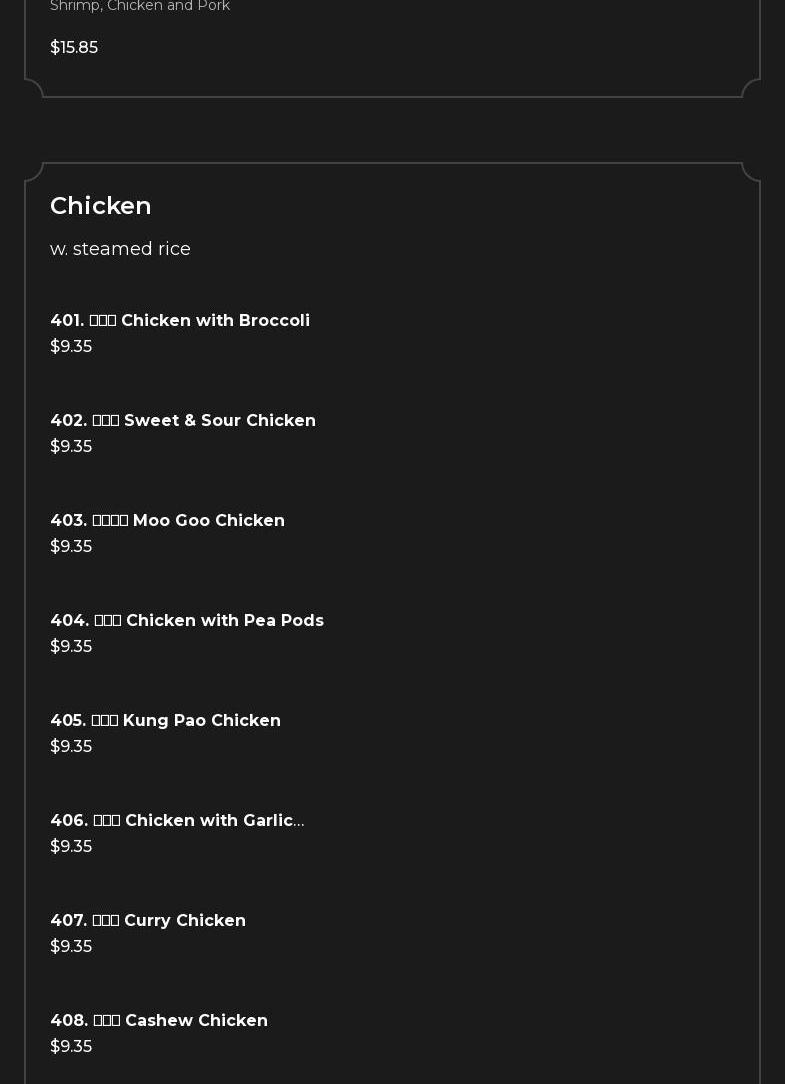
Task: Click the "w. steamed rice" subtitle
Action: point(120,249)
